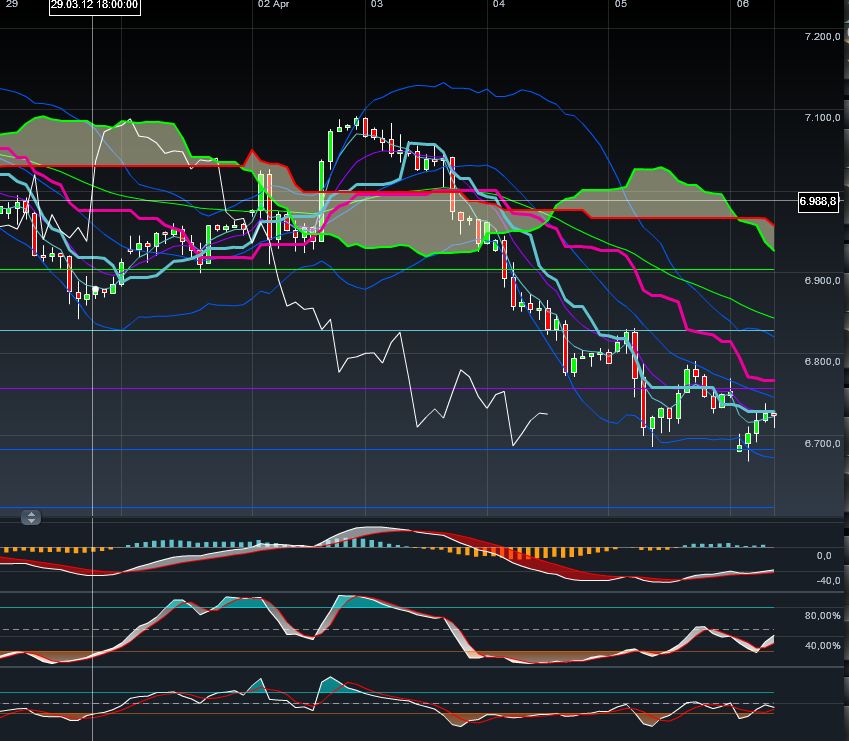
Task: Click the 02 Apr date axis label
Action: click(273, 4)
